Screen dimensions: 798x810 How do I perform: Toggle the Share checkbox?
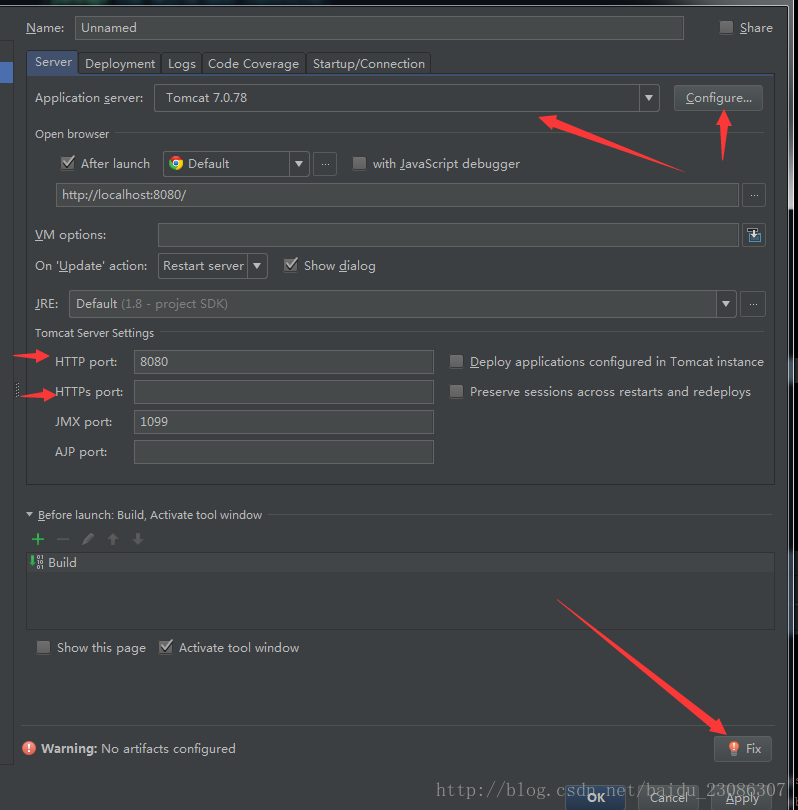(726, 27)
